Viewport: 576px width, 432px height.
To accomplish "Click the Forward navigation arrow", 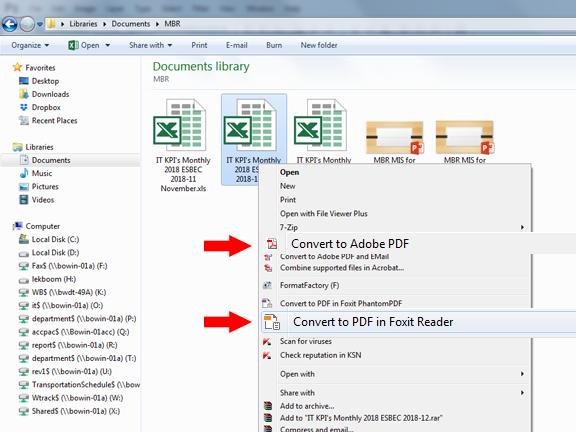I will [27, 24].
